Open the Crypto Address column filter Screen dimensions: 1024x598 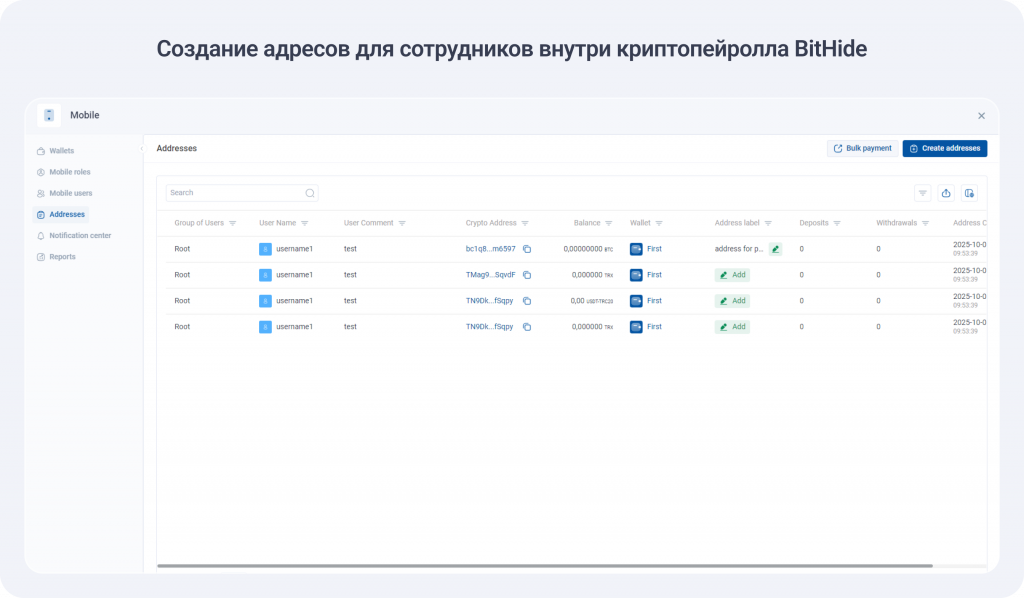click(525, 223)
